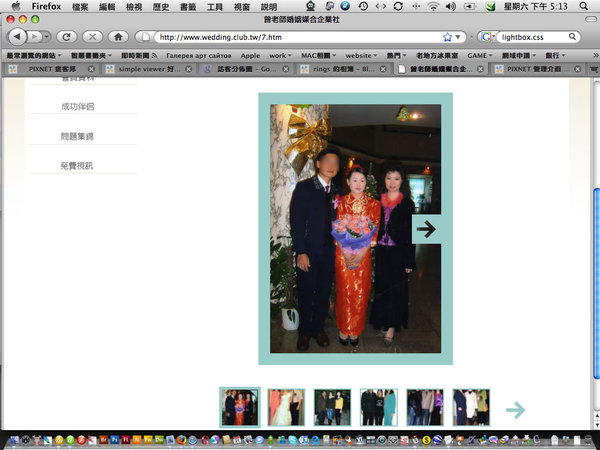This screenshot has width=600, height=450.
Task: Click the 免費視訊 sidebar link
Action: [x=77, y=165]
